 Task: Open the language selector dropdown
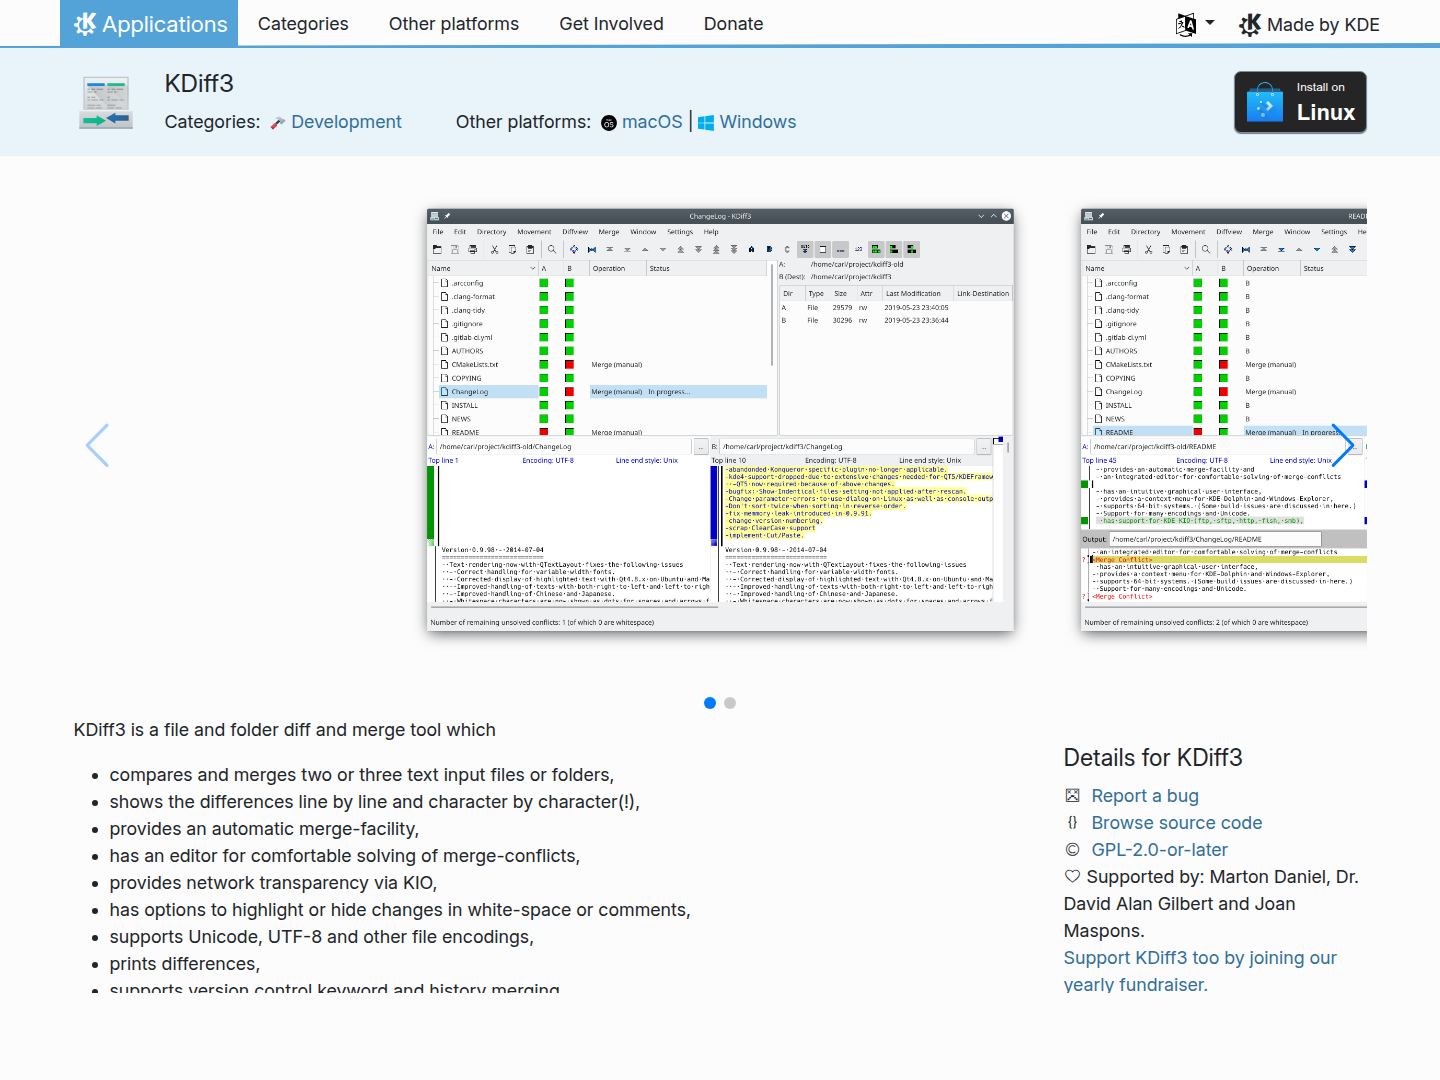[x=1195, y=24]
